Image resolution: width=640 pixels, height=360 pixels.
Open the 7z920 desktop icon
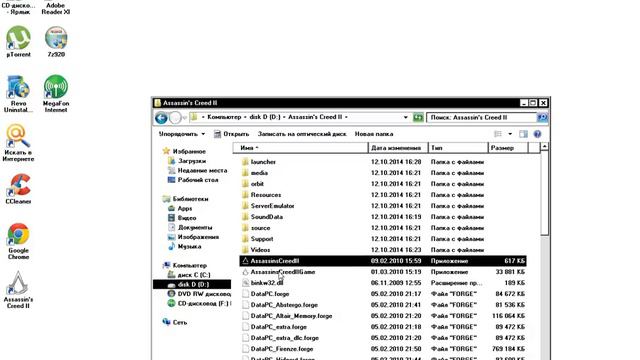pyautogui.click(x=56, y=41)
